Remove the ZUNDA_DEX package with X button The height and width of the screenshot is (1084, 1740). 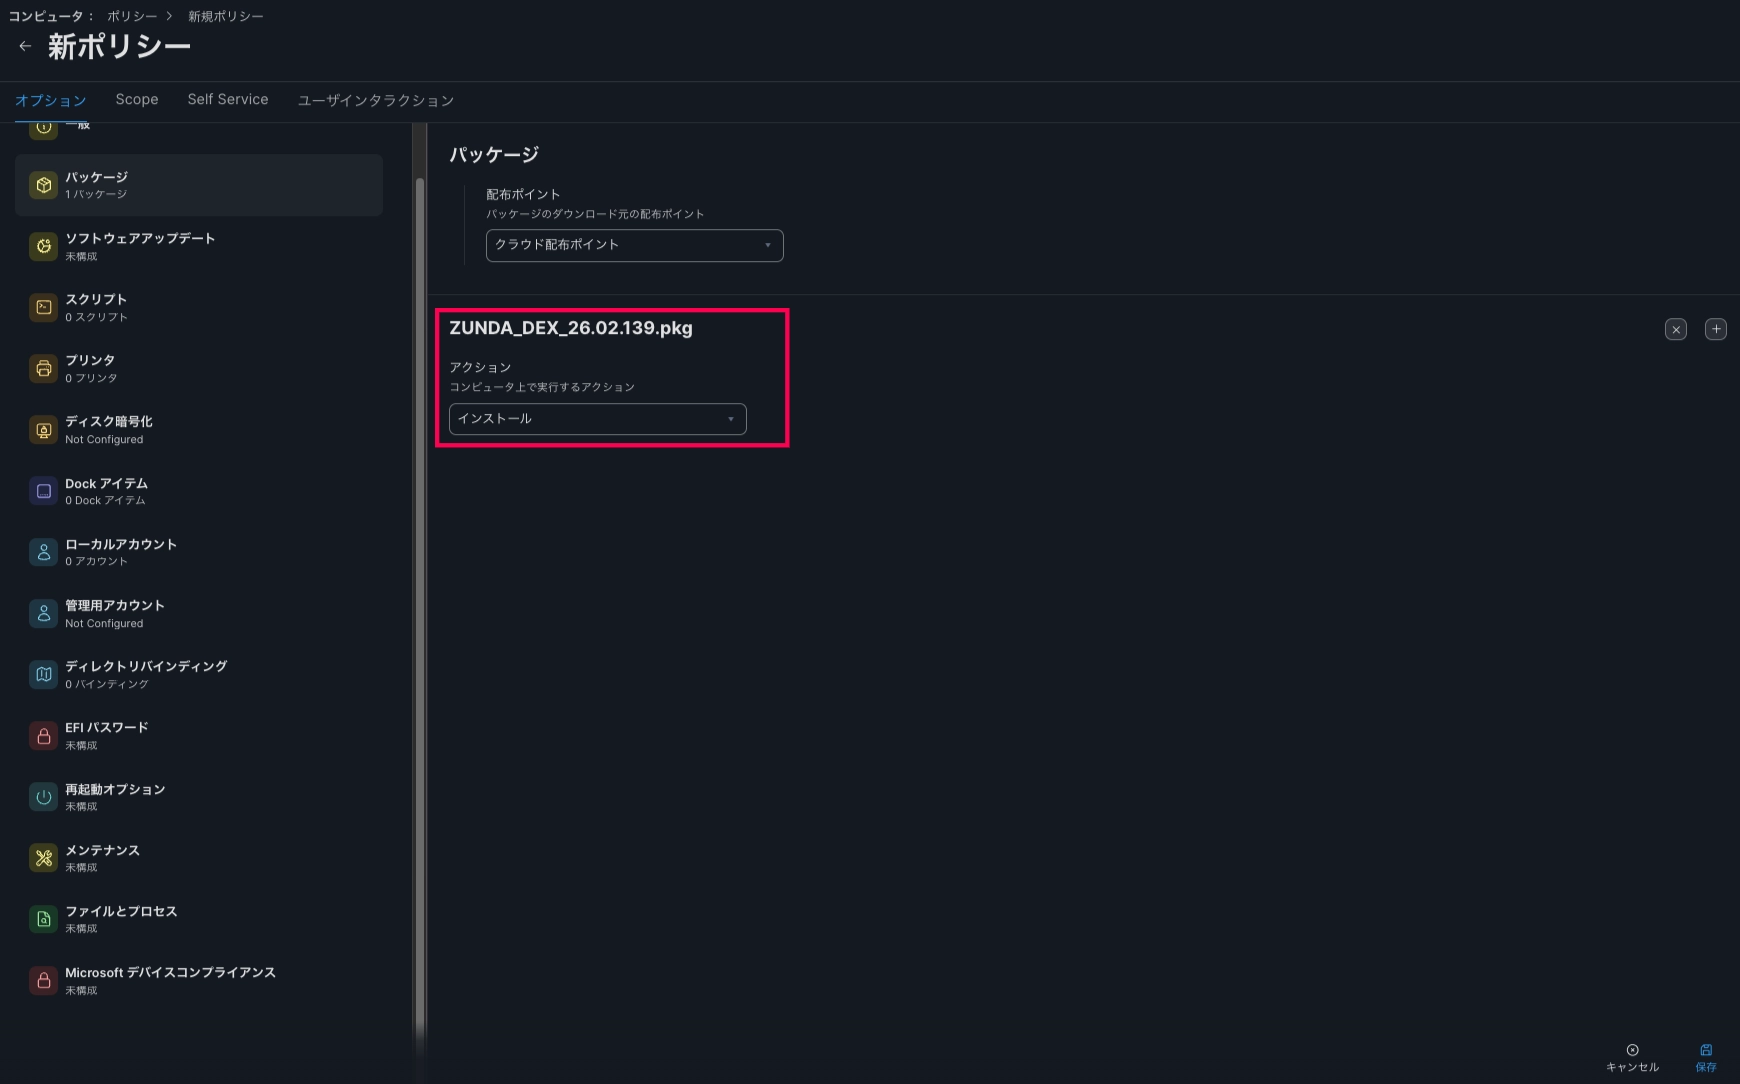click(1675, 329)
